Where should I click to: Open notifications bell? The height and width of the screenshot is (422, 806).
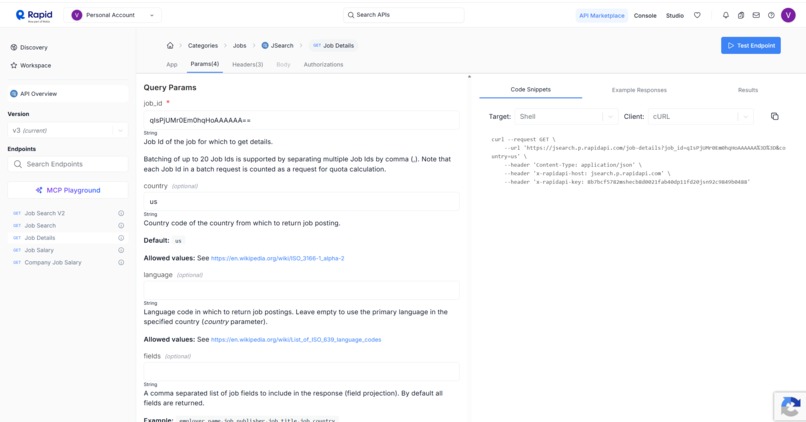(726, 15)
